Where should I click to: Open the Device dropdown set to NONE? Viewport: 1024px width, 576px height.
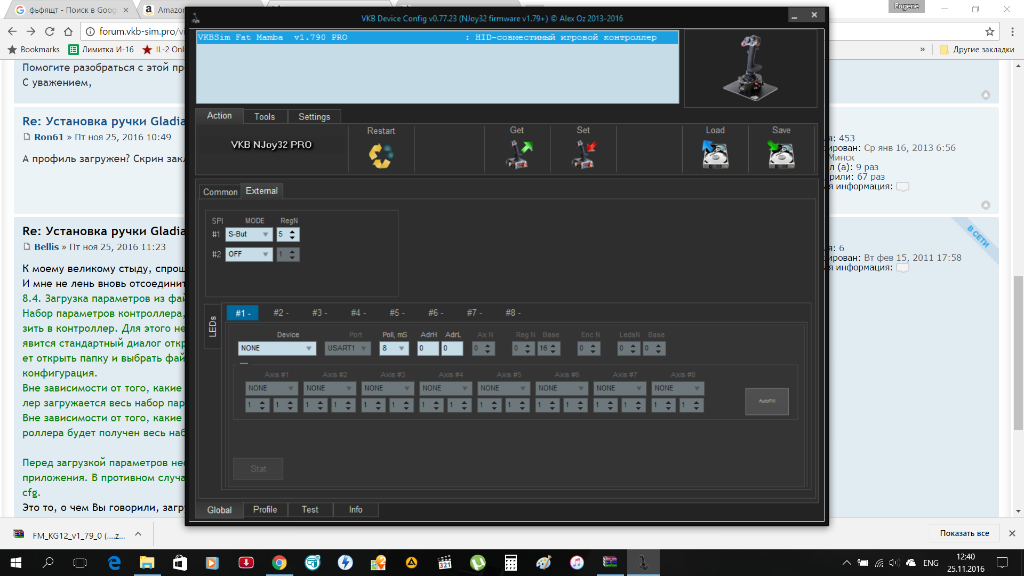[x=277, y=348]
